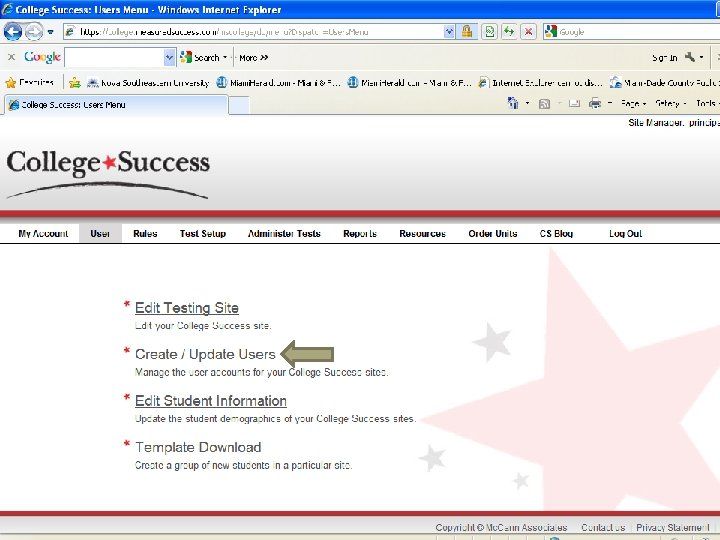Open Nova Southeastern University bookmark
The height and width of the screenshot is (540, 720).
point(148,83)
